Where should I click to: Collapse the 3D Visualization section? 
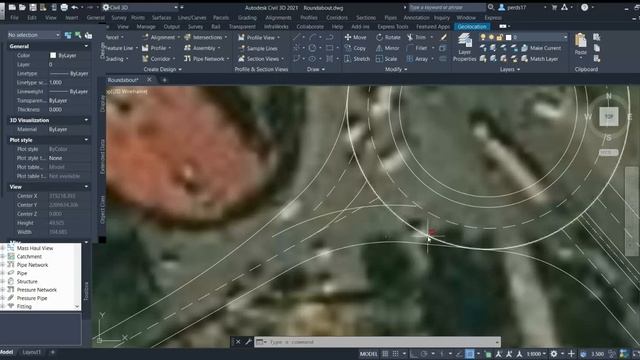click(86, 120)
